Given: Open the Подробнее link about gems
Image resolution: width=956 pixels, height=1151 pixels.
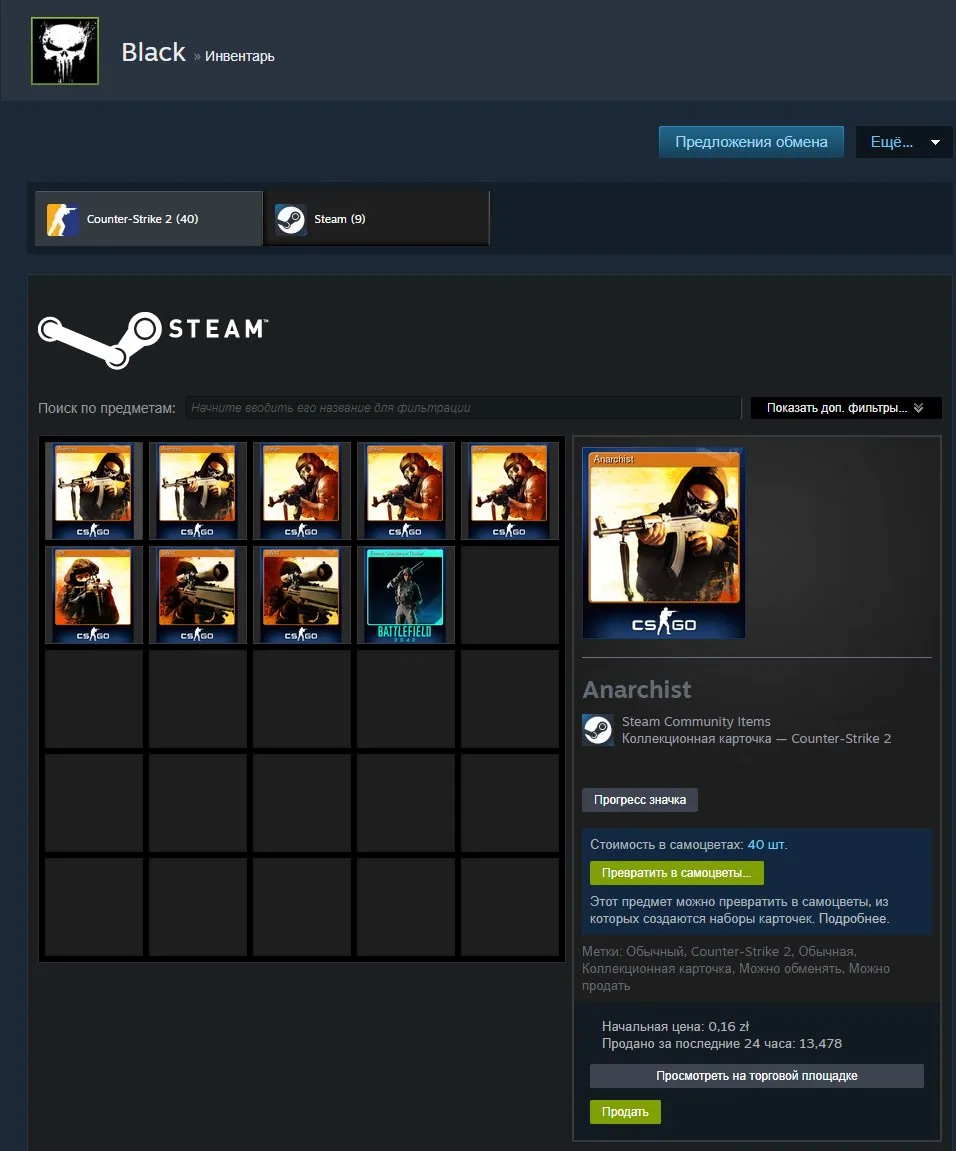Looking at the screenshot, I should [x=854, y=918].
